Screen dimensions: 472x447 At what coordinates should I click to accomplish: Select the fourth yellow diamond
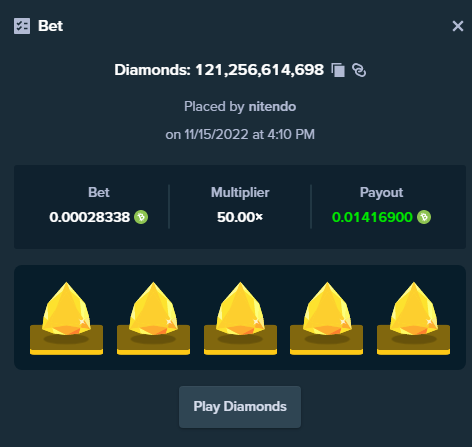(x=327, y=318)
